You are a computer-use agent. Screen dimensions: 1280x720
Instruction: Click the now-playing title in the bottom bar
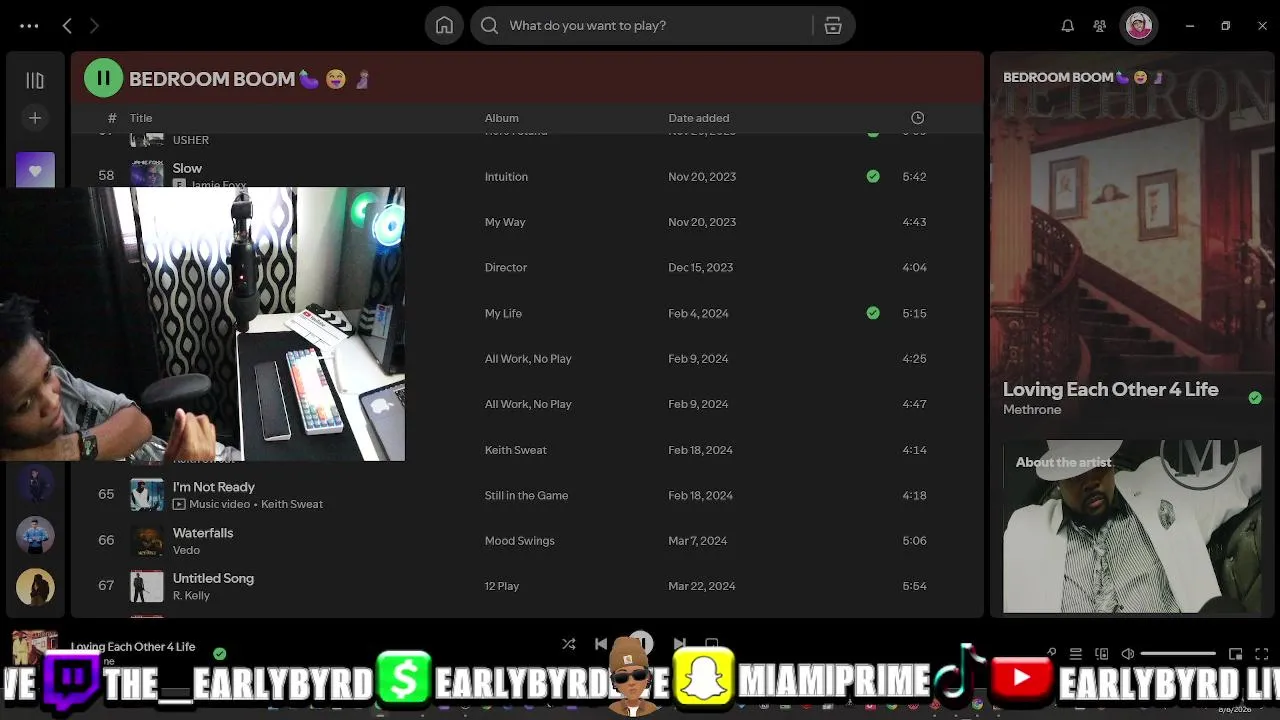(133, 647)
